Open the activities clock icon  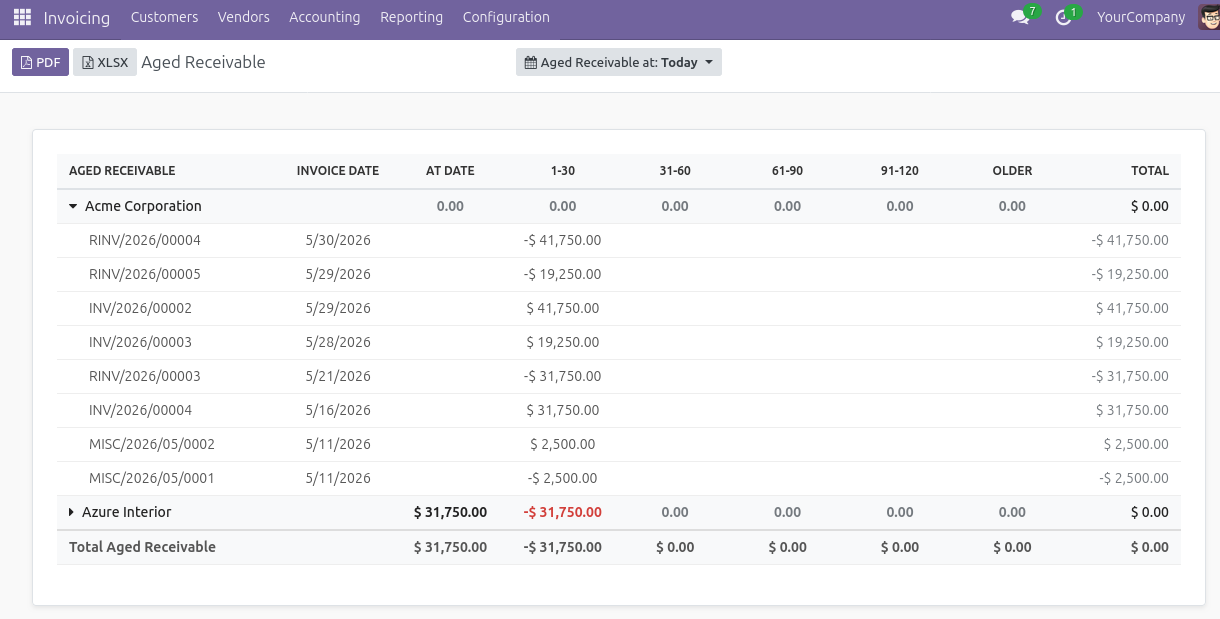point(1063,17)
